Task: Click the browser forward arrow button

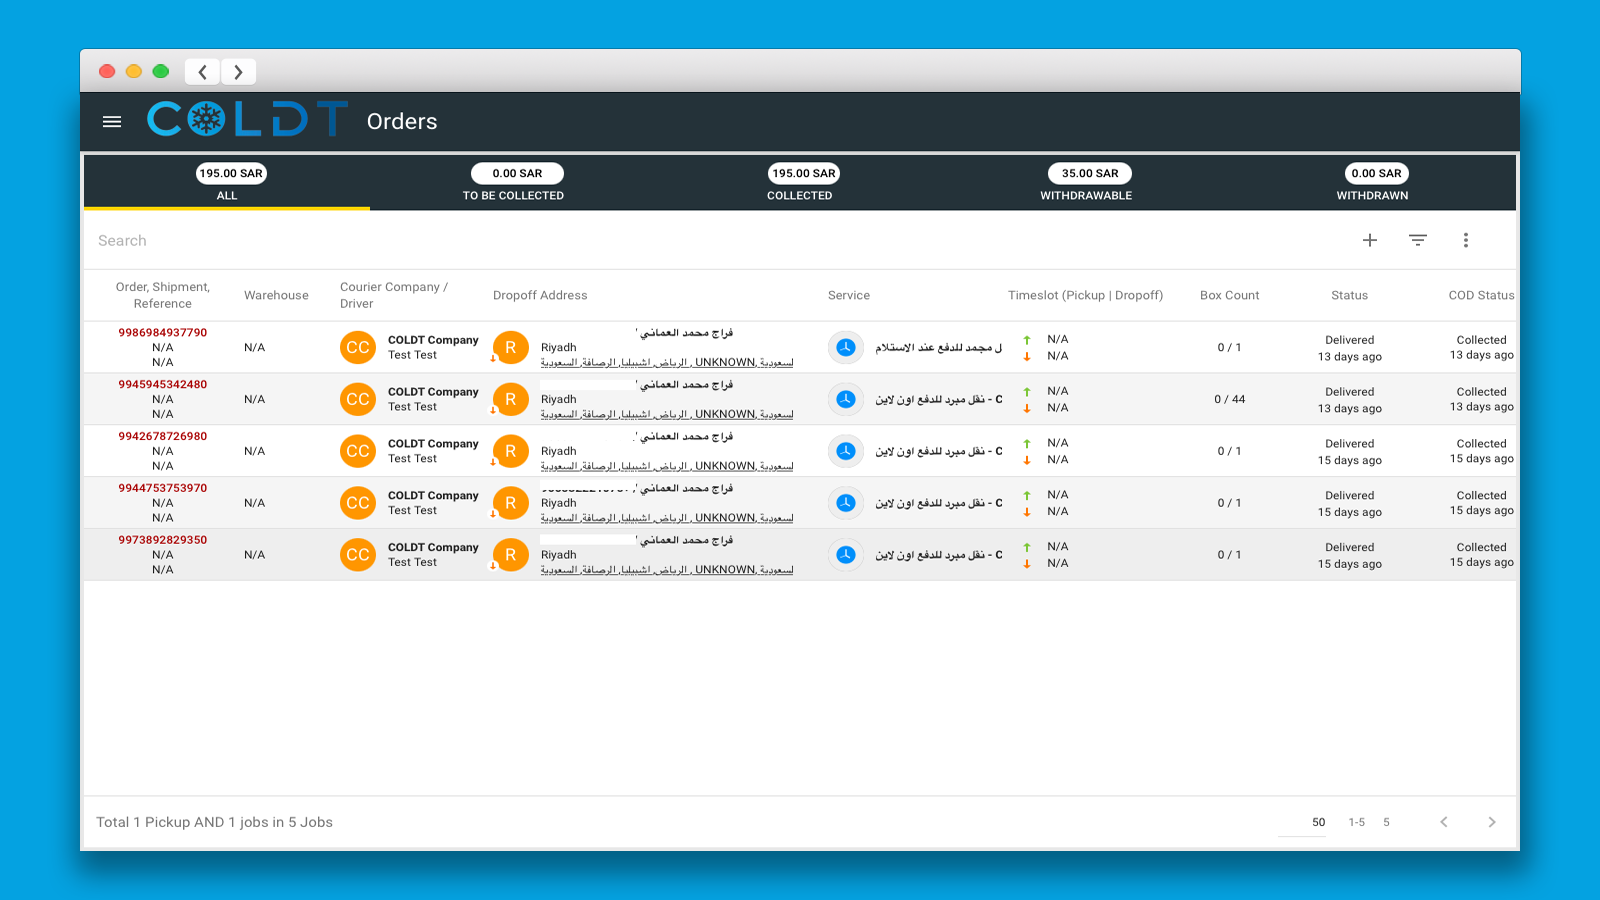Action: pyautogui.click(x=238, y=72)
